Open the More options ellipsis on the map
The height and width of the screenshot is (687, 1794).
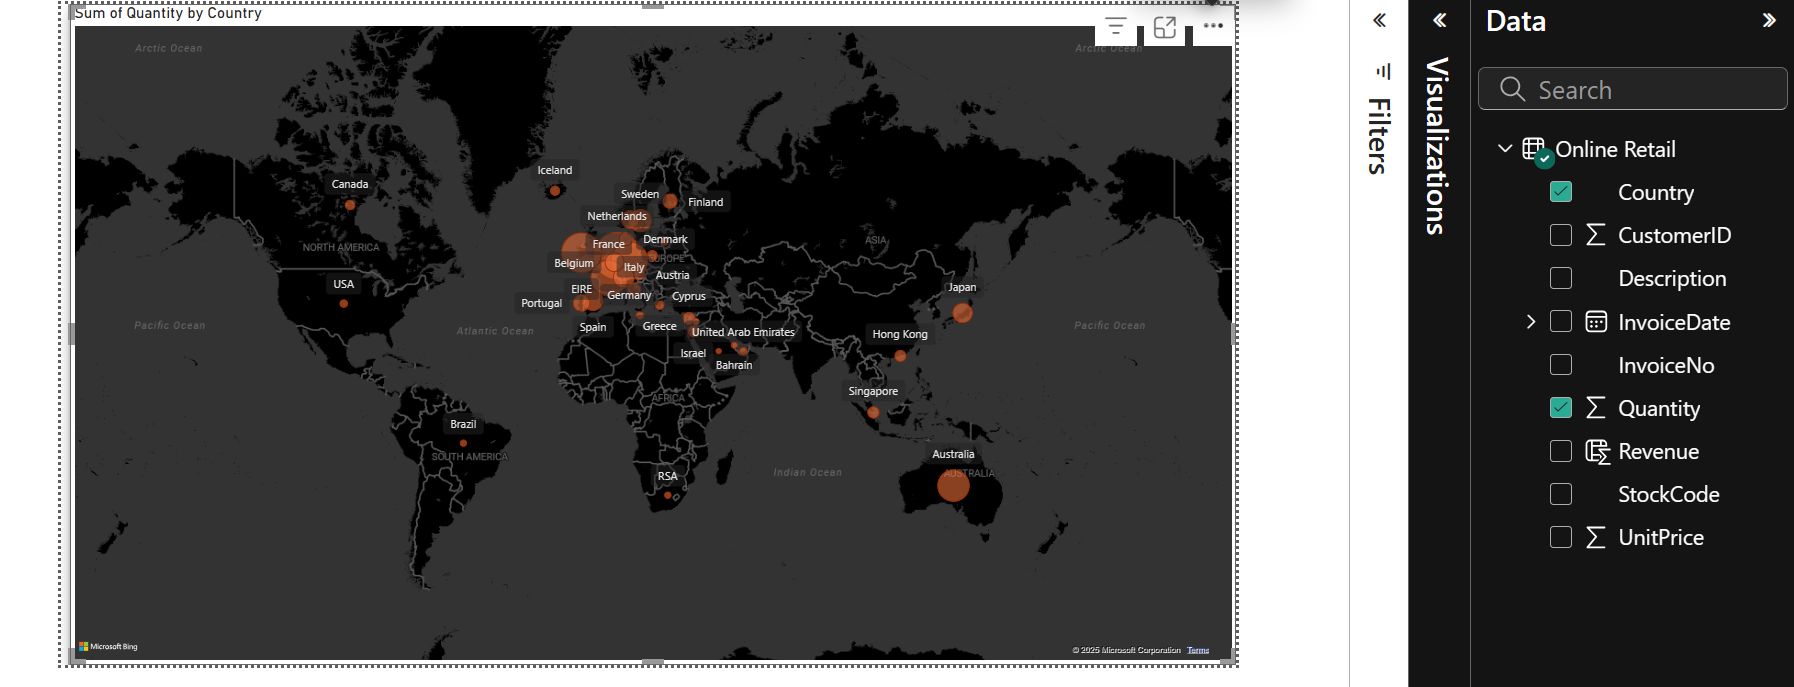click(1213, 26)
